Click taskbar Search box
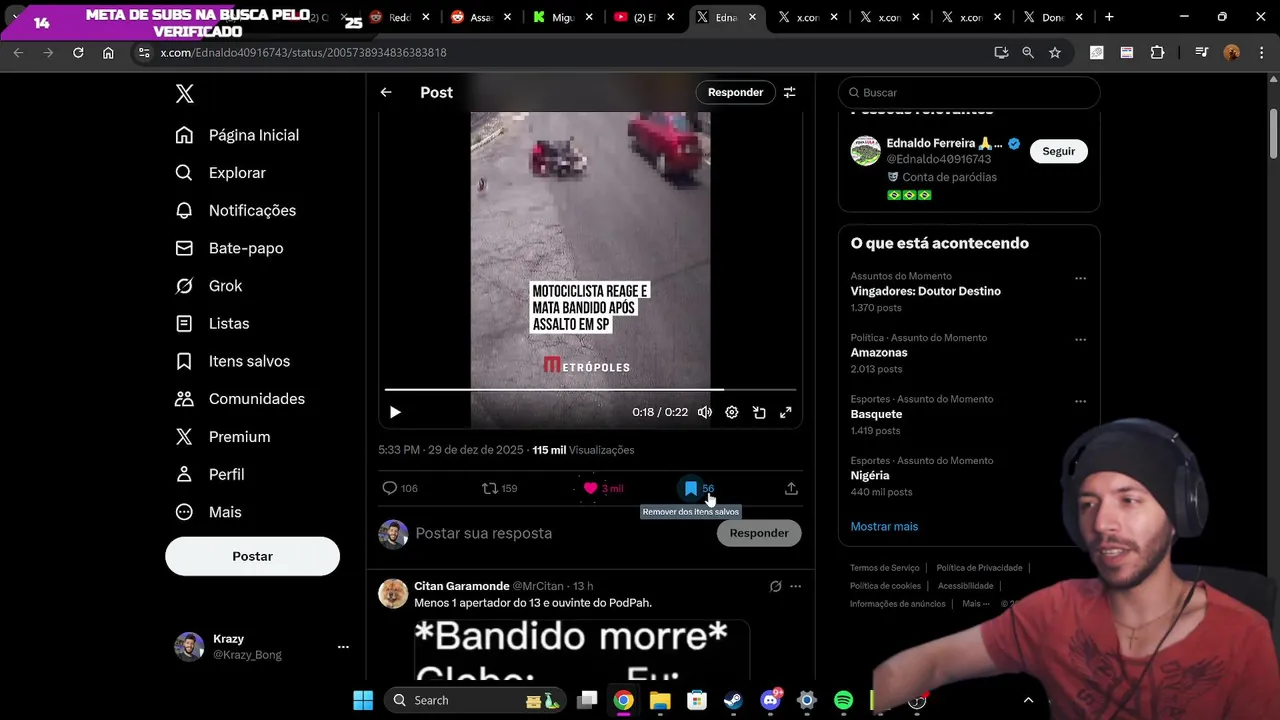The image size is (1280, 720). pyautogui.click(x=475, y=700)
